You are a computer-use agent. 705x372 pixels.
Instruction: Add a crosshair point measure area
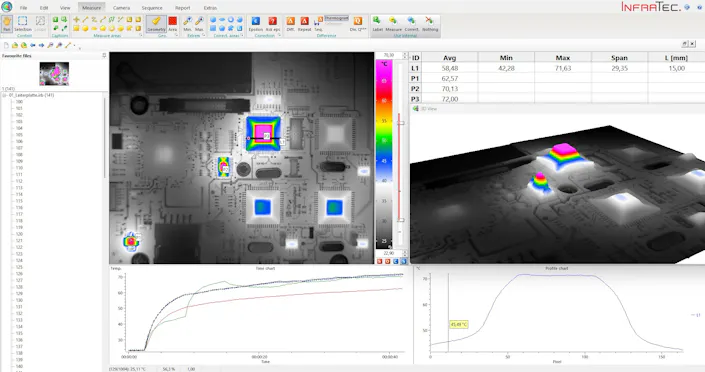[76, 19]
